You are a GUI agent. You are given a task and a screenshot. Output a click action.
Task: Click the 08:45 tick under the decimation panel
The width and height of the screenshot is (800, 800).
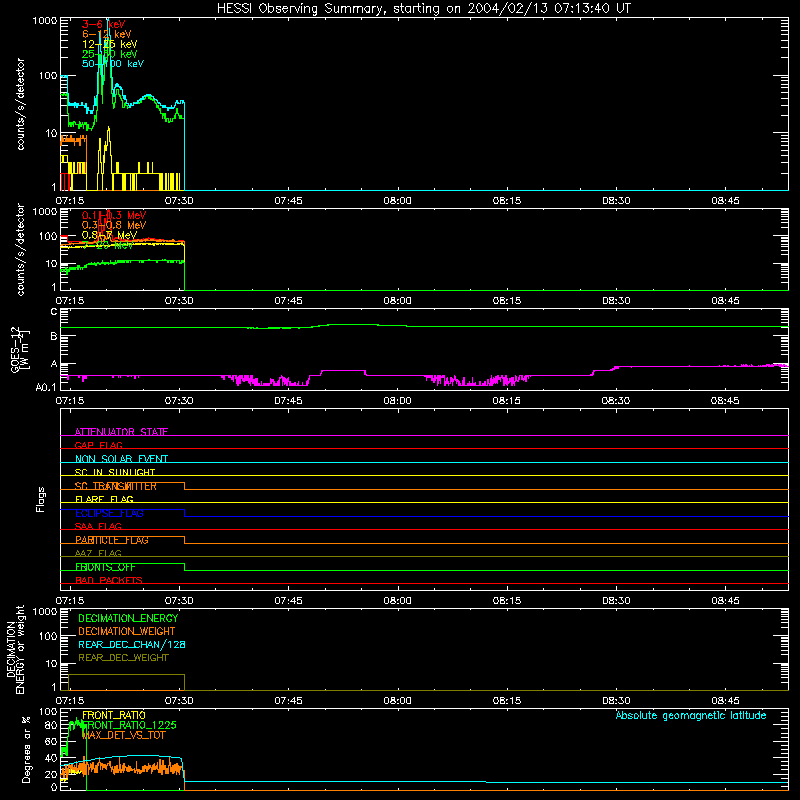click(725, 701)
